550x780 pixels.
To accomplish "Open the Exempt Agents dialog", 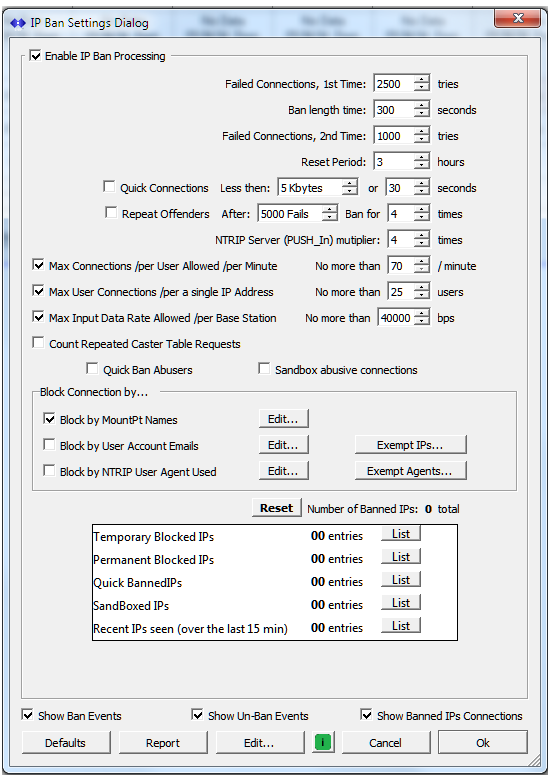I will 410,471.
